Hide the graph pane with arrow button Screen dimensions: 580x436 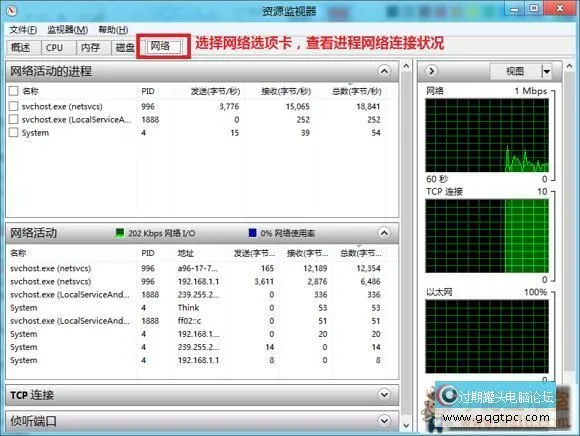pos(431,71)
